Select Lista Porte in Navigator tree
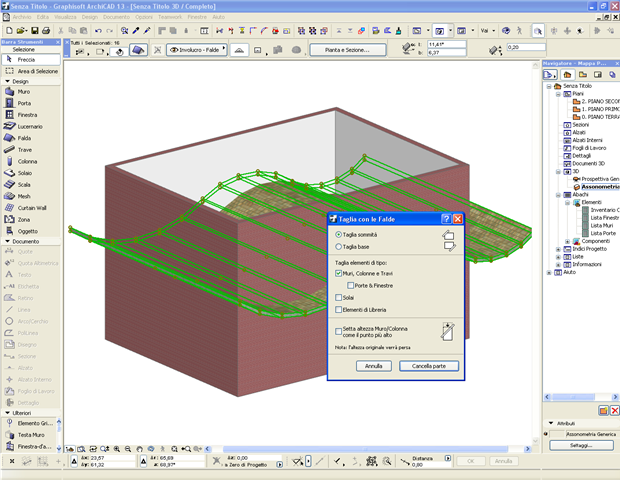 click(x=603, y=234)
